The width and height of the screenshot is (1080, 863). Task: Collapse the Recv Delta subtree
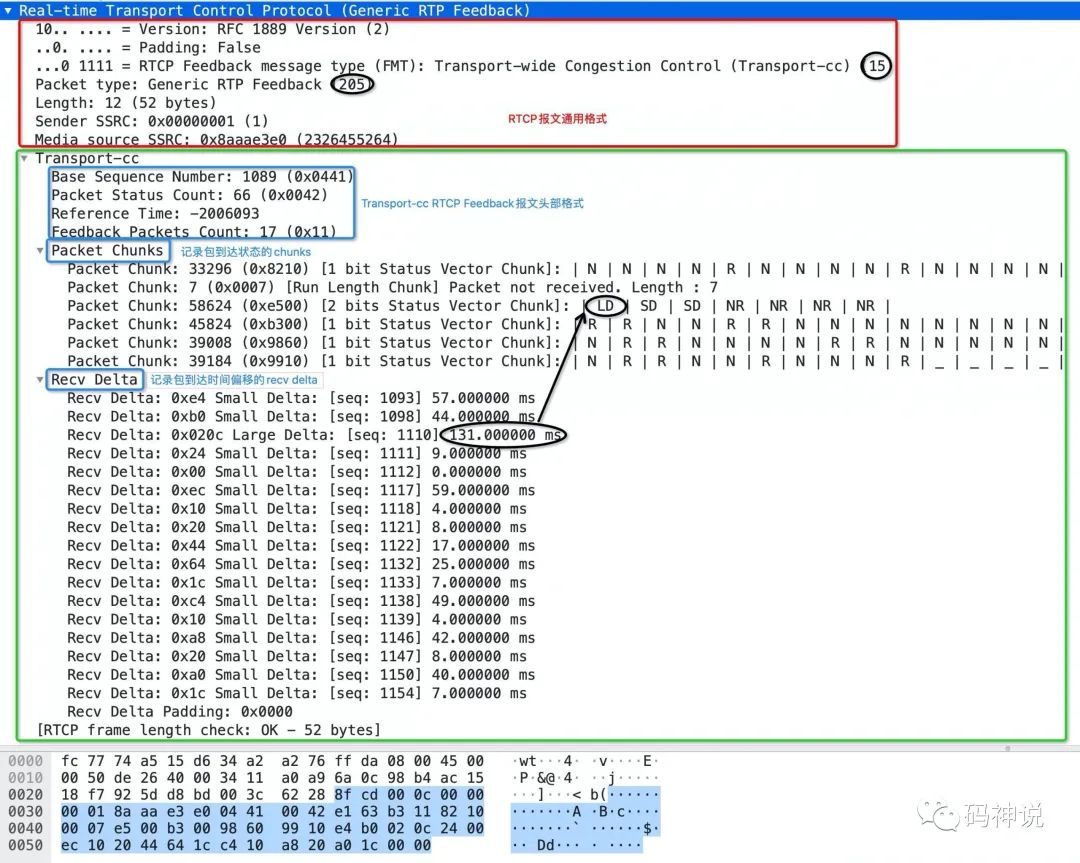(x=41, y=380)
